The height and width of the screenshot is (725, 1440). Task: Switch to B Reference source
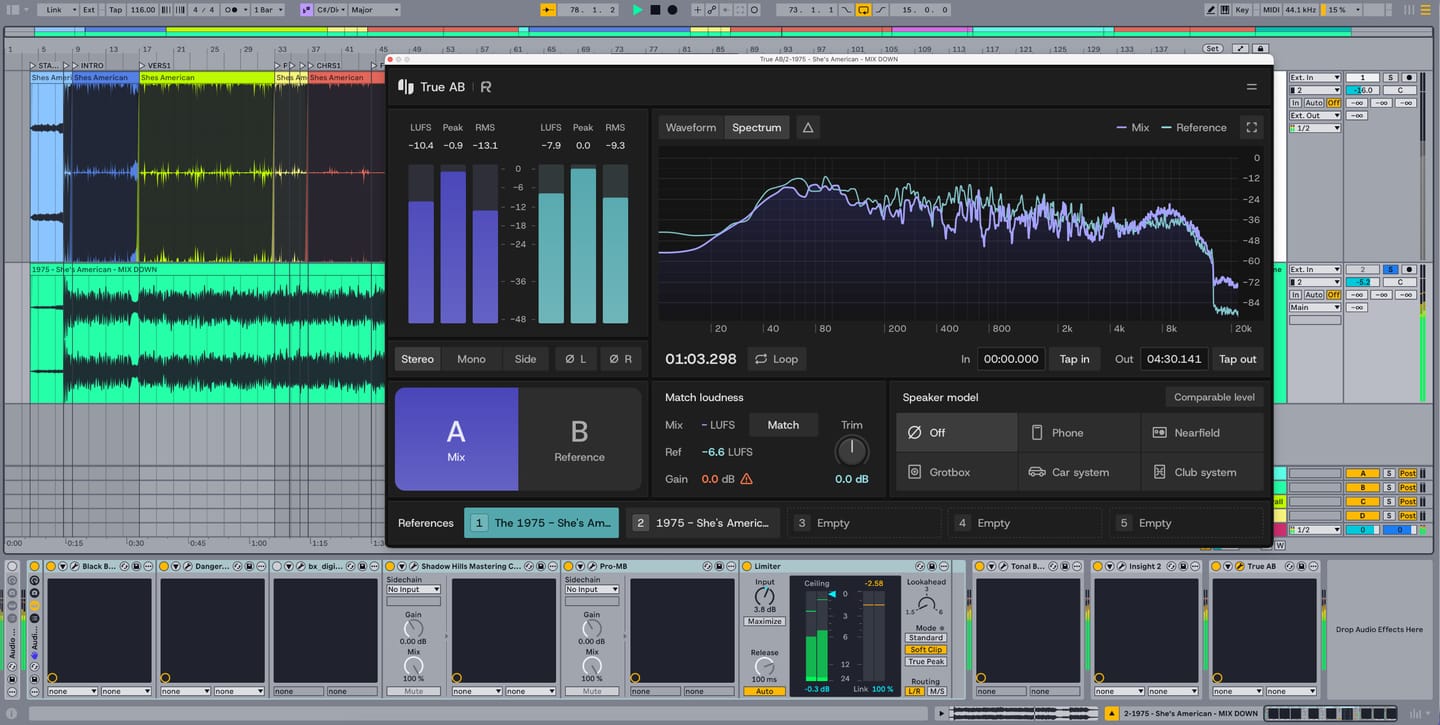click(x=580, y=439)
